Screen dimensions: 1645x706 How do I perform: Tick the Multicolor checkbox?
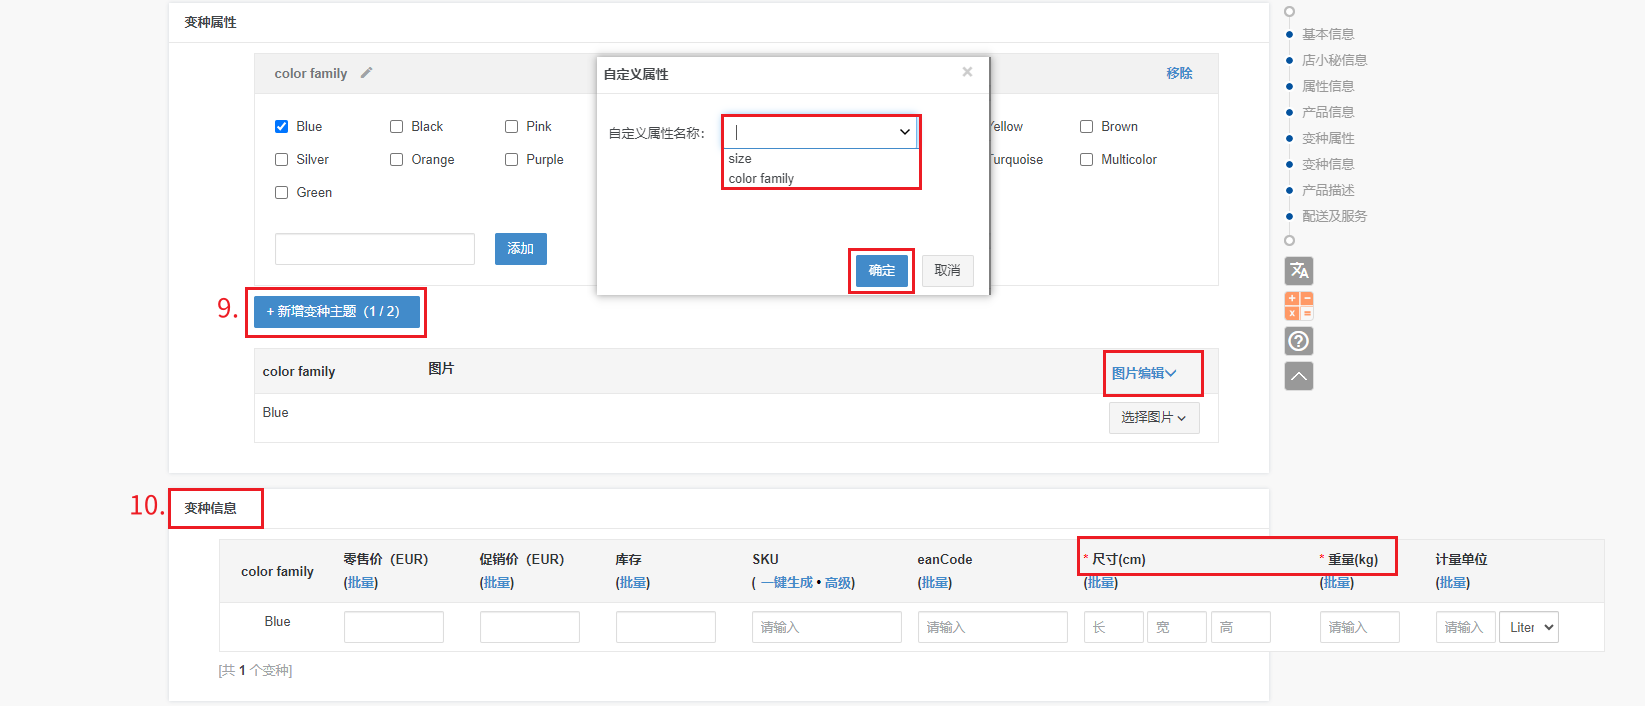(x=1086, y=160)
